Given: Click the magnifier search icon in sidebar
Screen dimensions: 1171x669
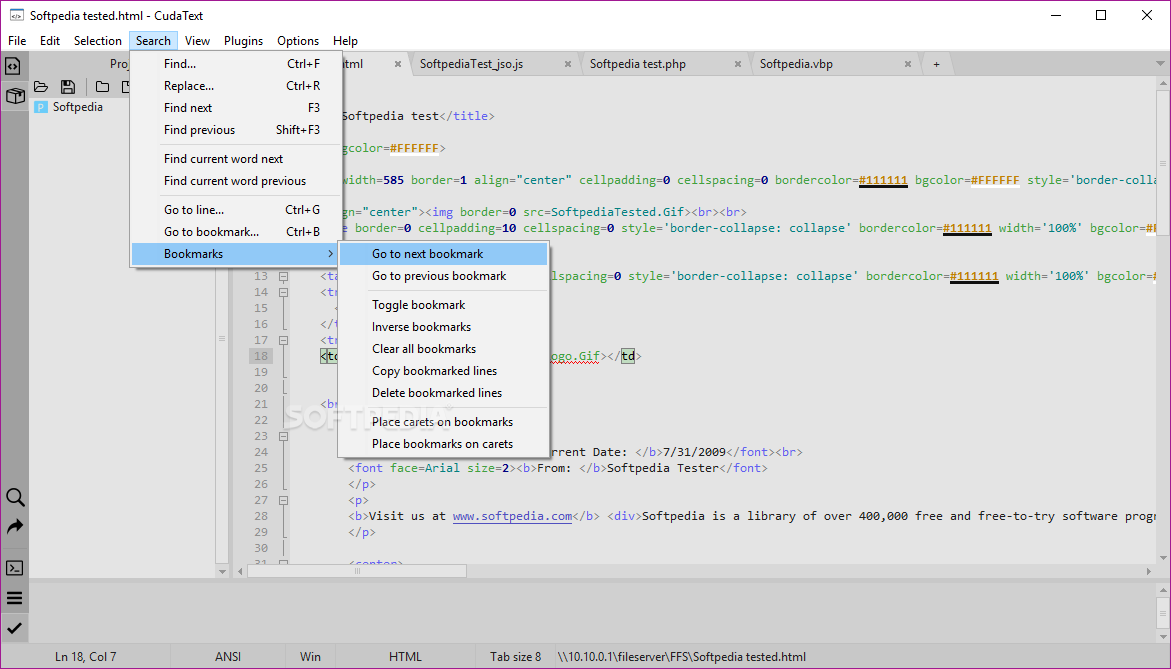Looking at the screenshot, I should click(14, 497).
